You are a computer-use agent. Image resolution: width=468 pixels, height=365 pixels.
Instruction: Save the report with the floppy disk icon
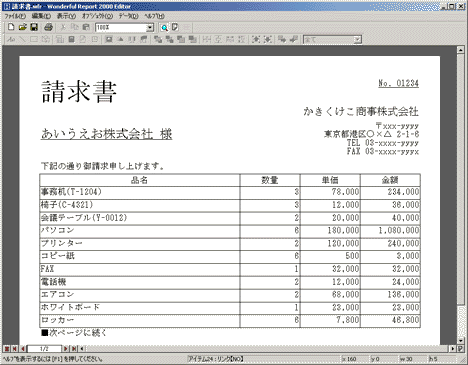tap(34, 27)
